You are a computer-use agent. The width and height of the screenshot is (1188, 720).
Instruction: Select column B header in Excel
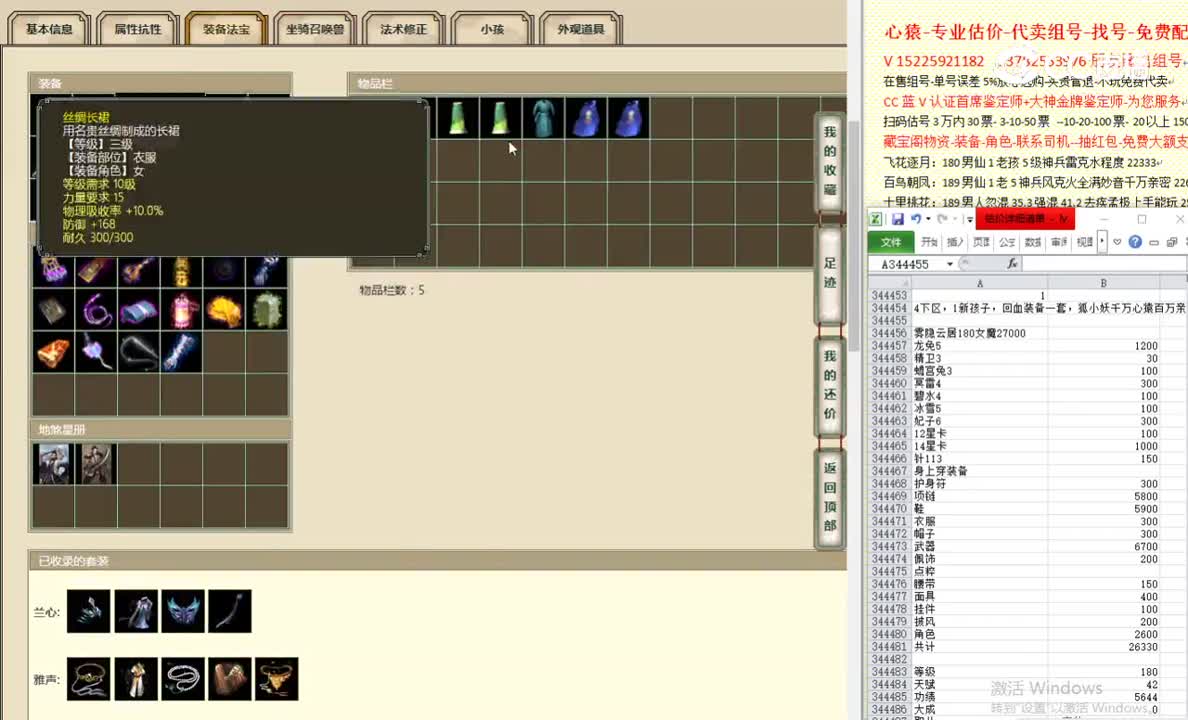[1103, 283]
